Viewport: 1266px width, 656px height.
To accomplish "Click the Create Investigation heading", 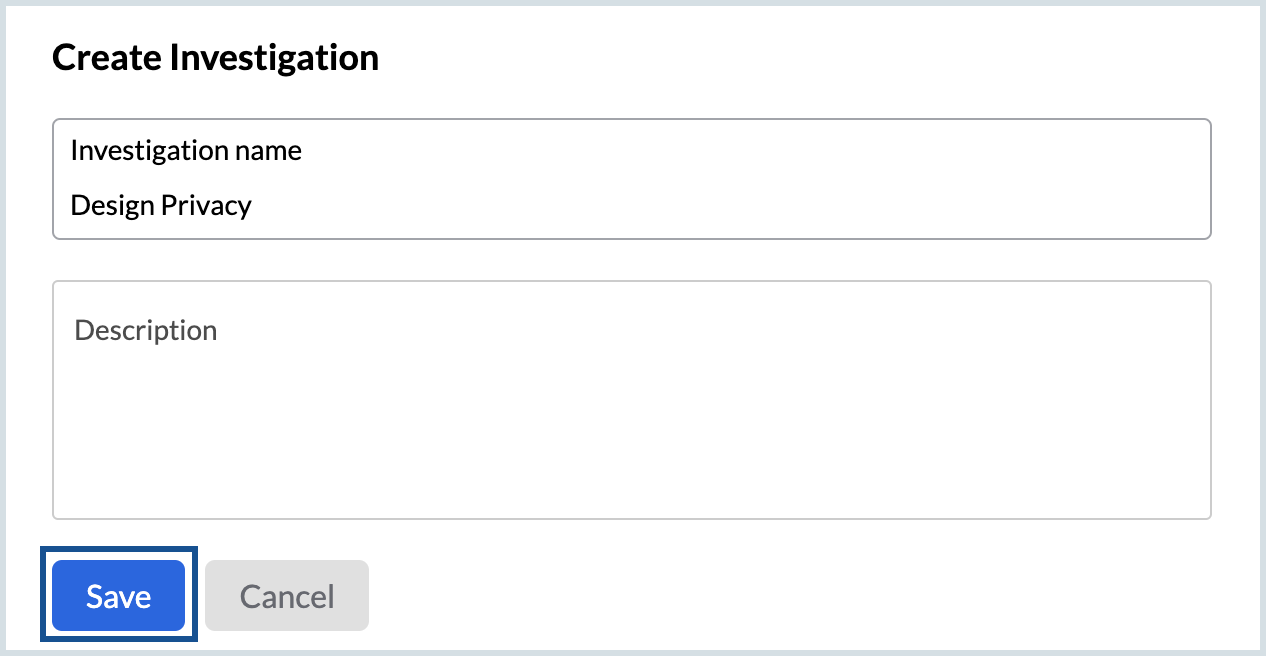I will tap(215, 58).
